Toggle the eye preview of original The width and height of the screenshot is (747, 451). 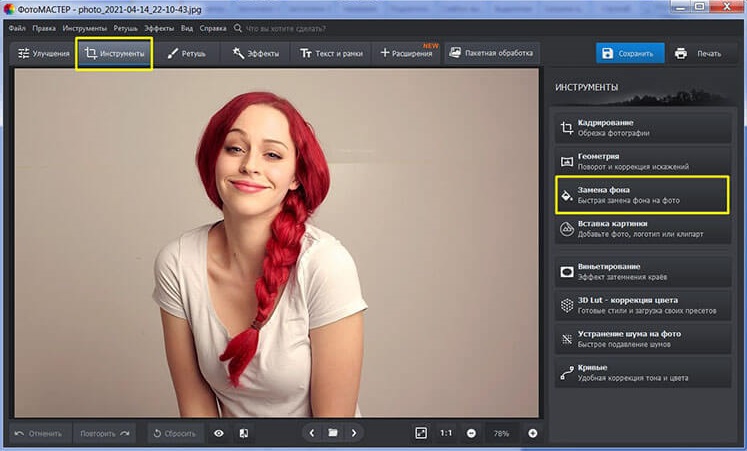click(219, 433)
